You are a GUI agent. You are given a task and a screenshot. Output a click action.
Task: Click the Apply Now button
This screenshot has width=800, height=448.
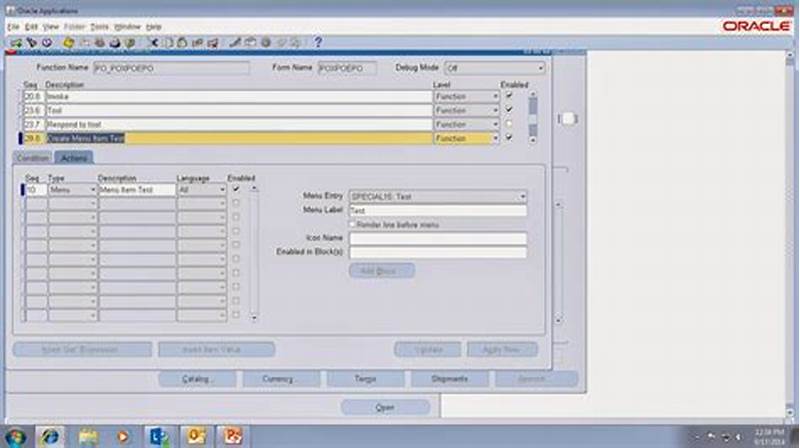(502, 350)
